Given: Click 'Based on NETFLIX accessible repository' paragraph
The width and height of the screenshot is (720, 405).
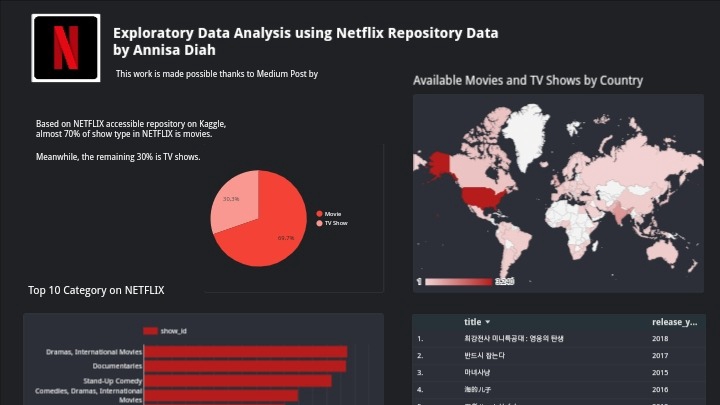Looking at the screenshot, I should coord(131,129).
